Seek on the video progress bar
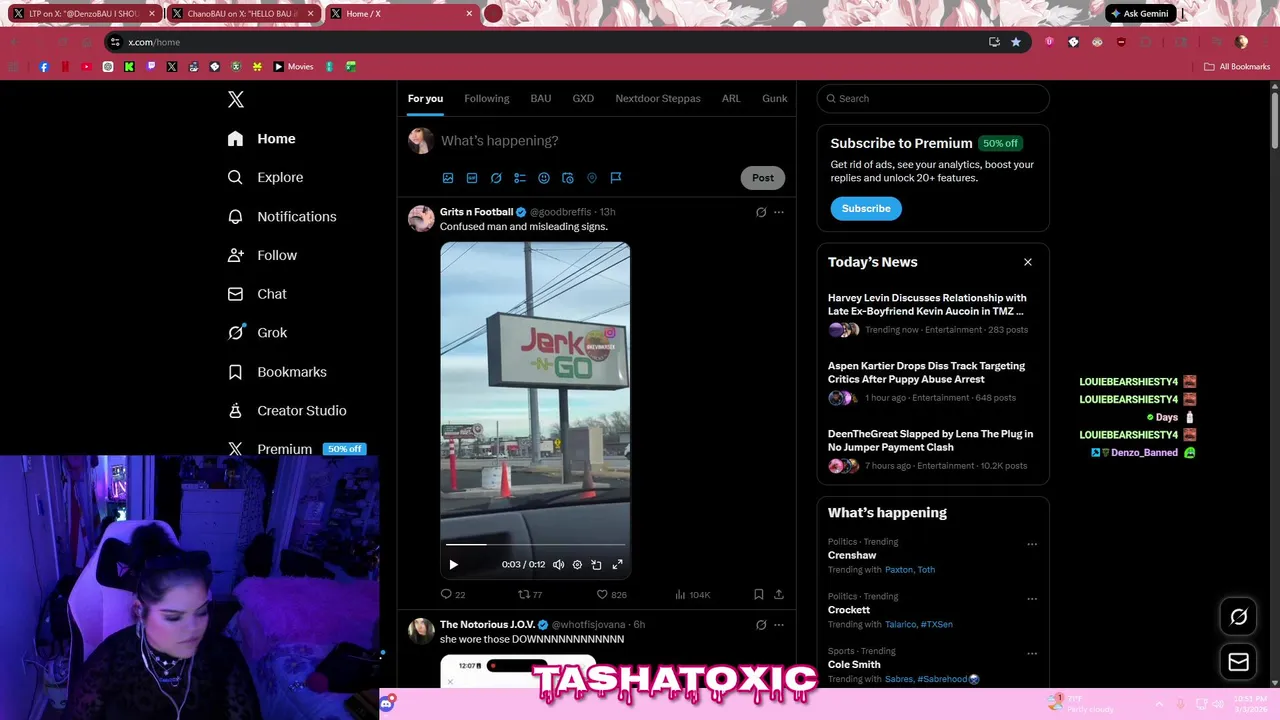 [x=535, y=545]
